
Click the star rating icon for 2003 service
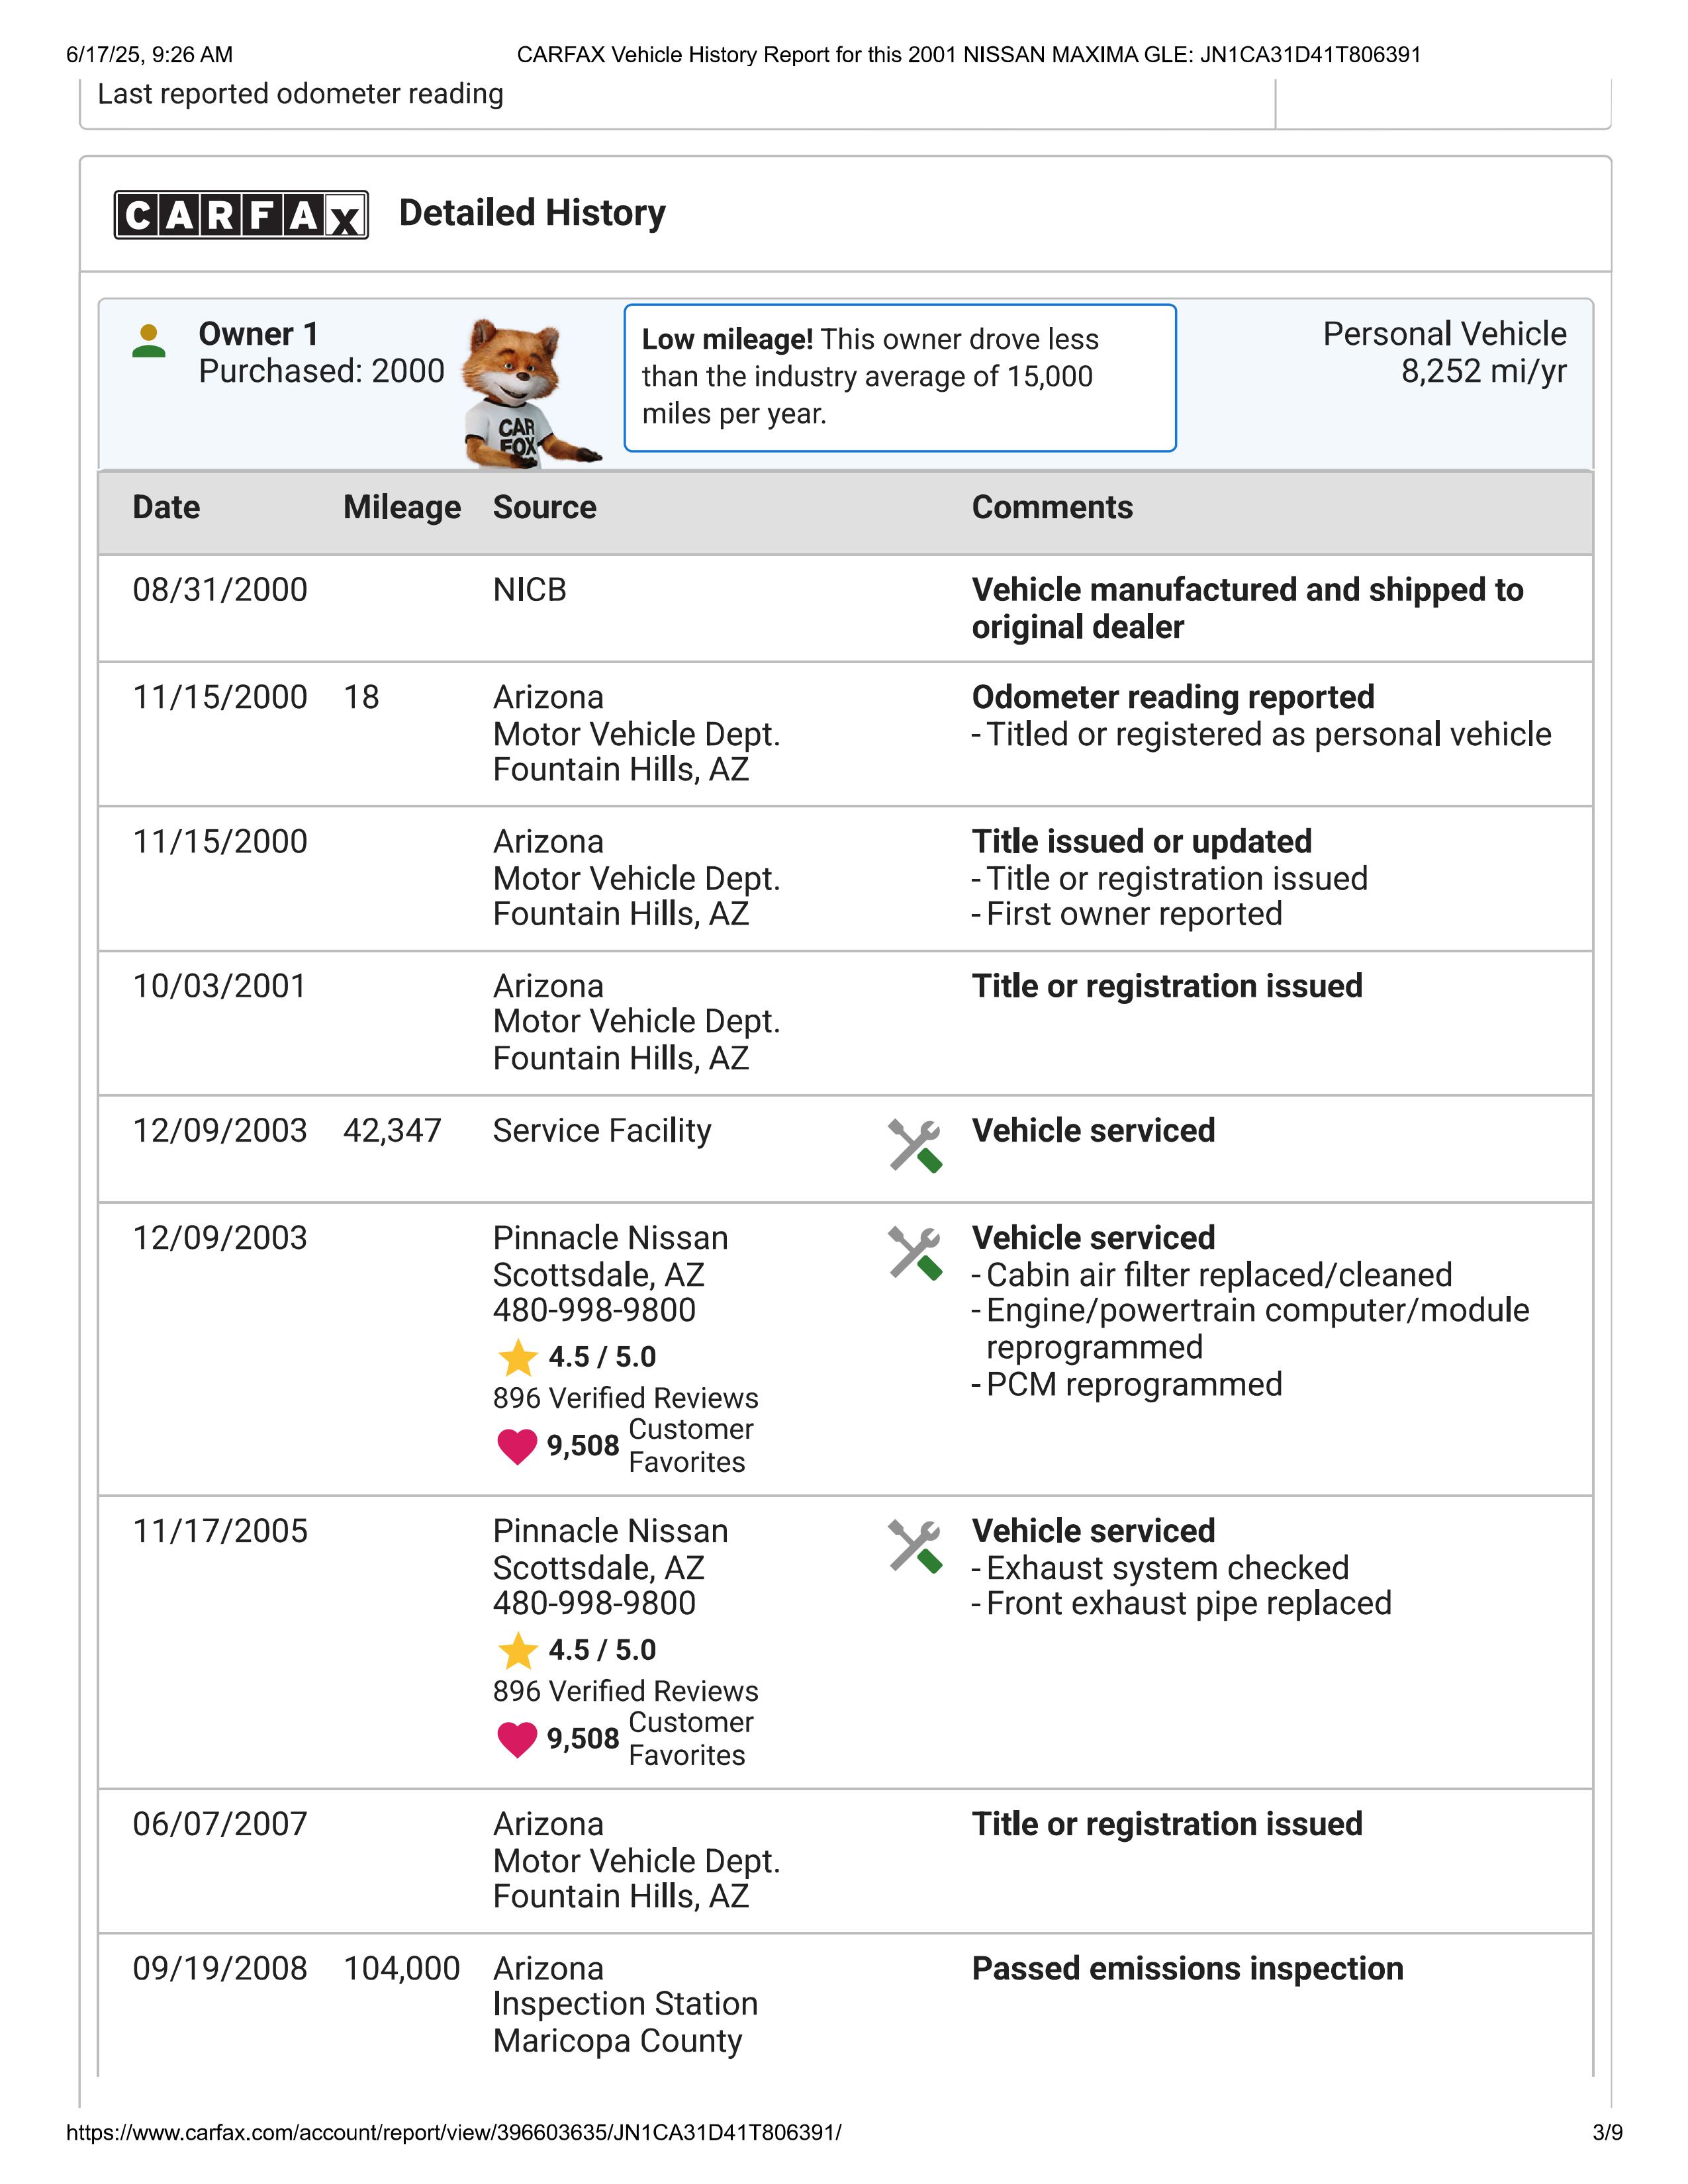click(x=518, y=1358)
